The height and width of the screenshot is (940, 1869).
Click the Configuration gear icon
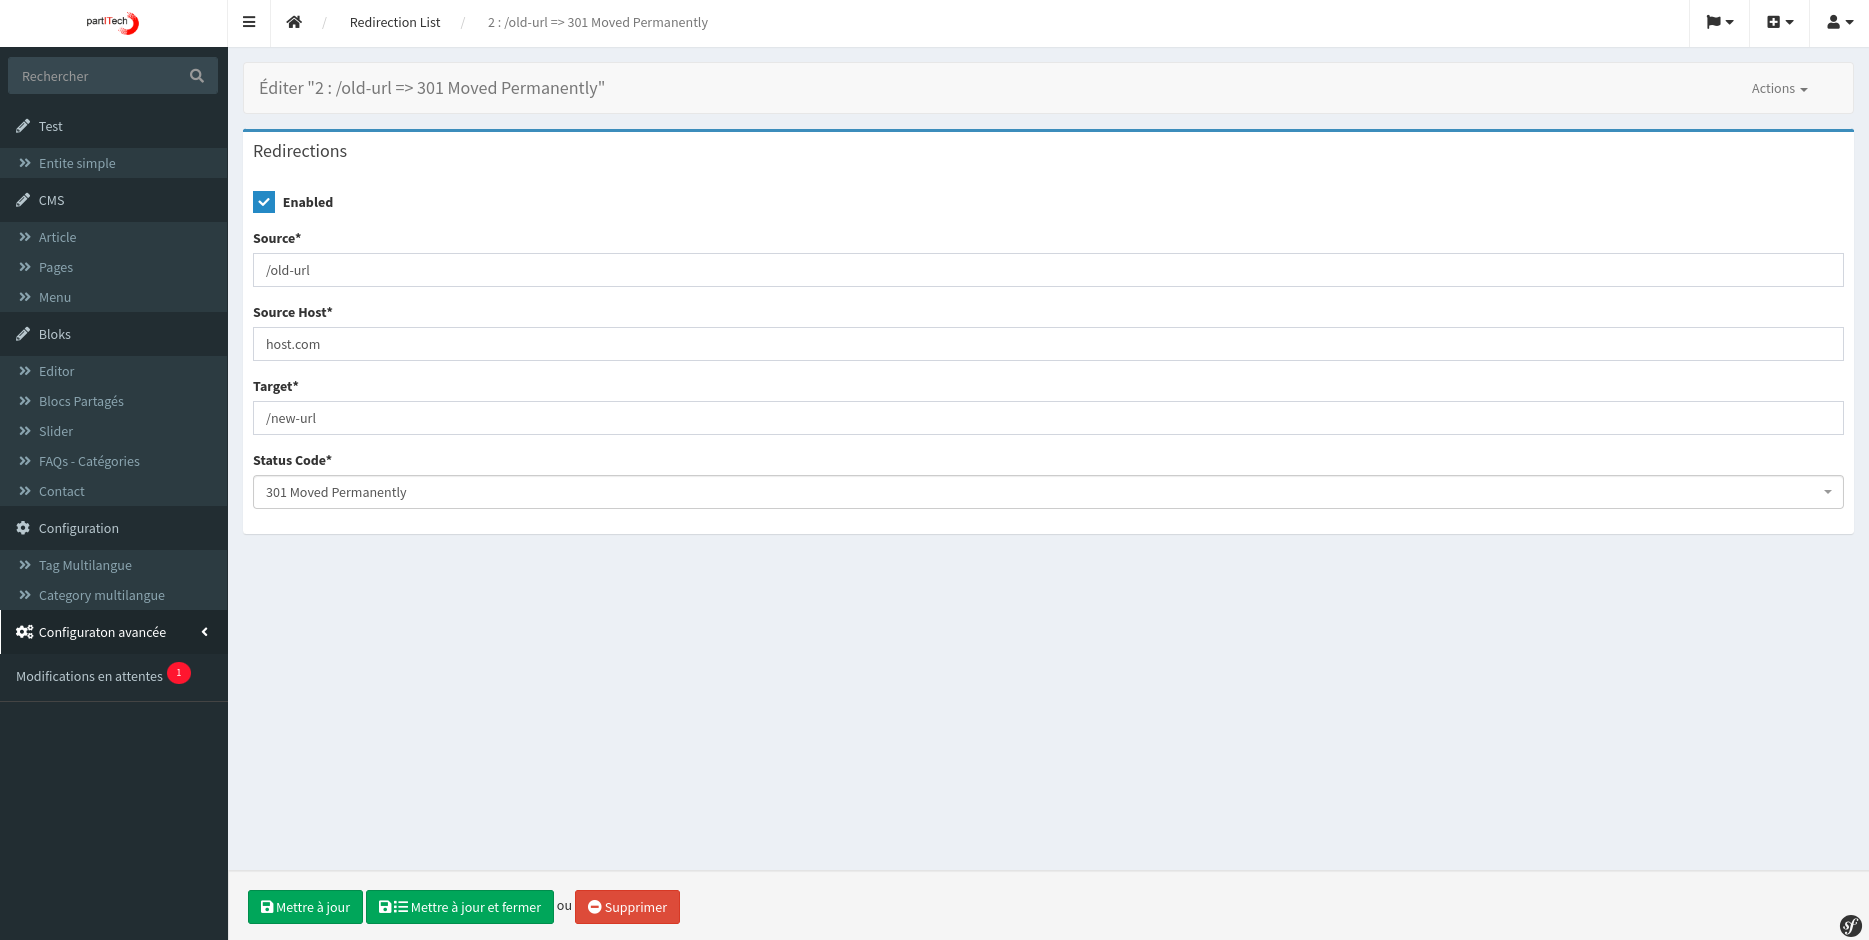point(23,528)
